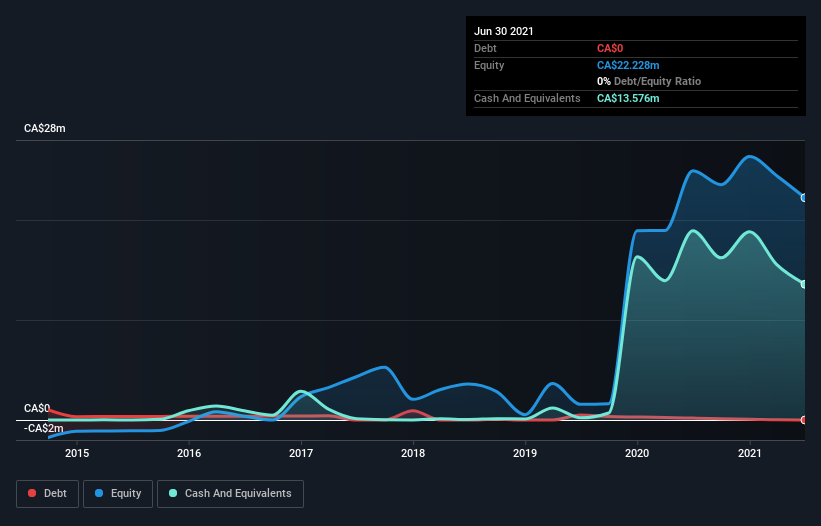Click the Debt row label in tooltip
This screenshot has height=526, width=821.
[x=485, y=48]
